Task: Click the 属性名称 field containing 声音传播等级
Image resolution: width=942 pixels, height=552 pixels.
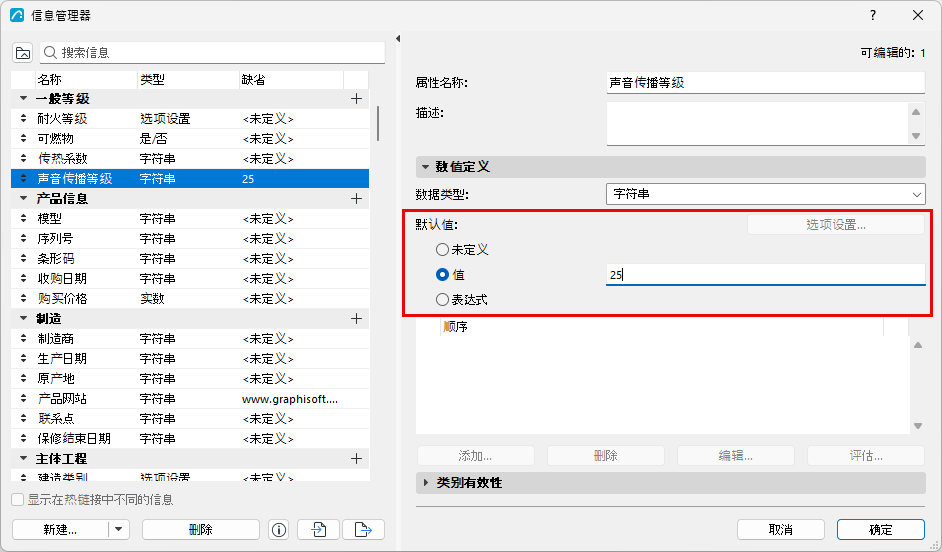Action: [x=765, y=83]
